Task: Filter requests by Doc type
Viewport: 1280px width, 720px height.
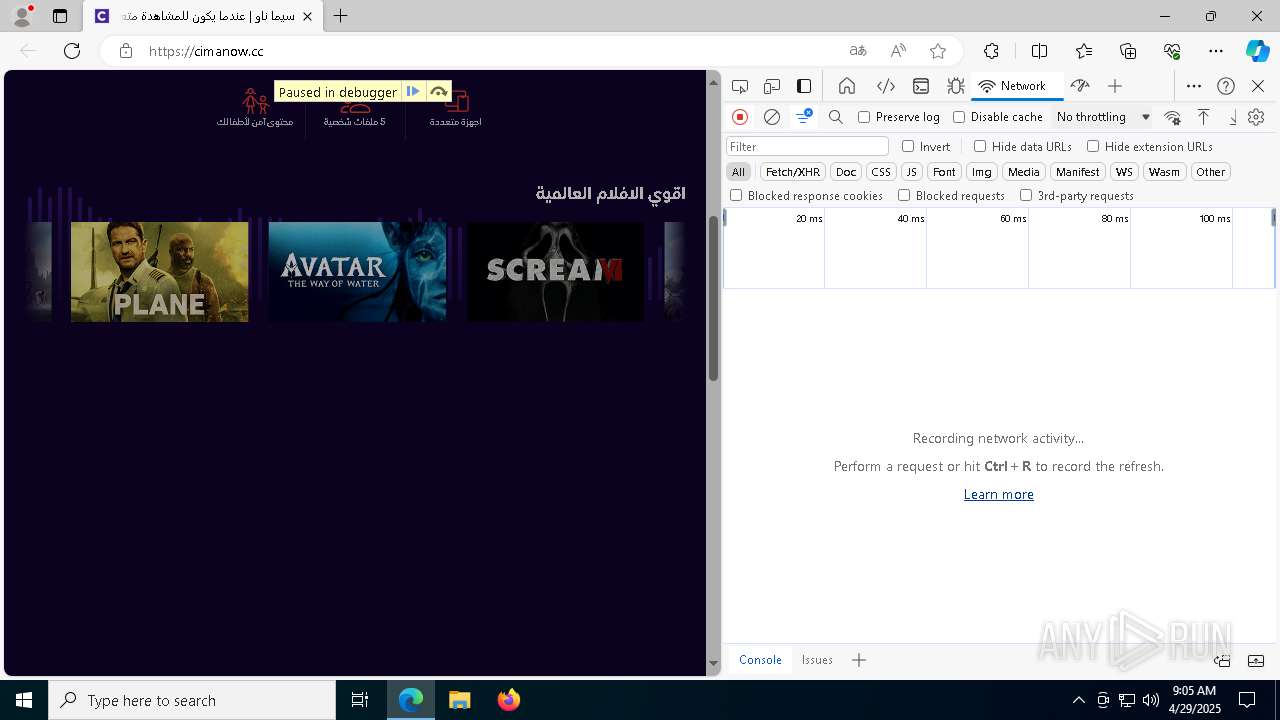Action: pos(846,172)
